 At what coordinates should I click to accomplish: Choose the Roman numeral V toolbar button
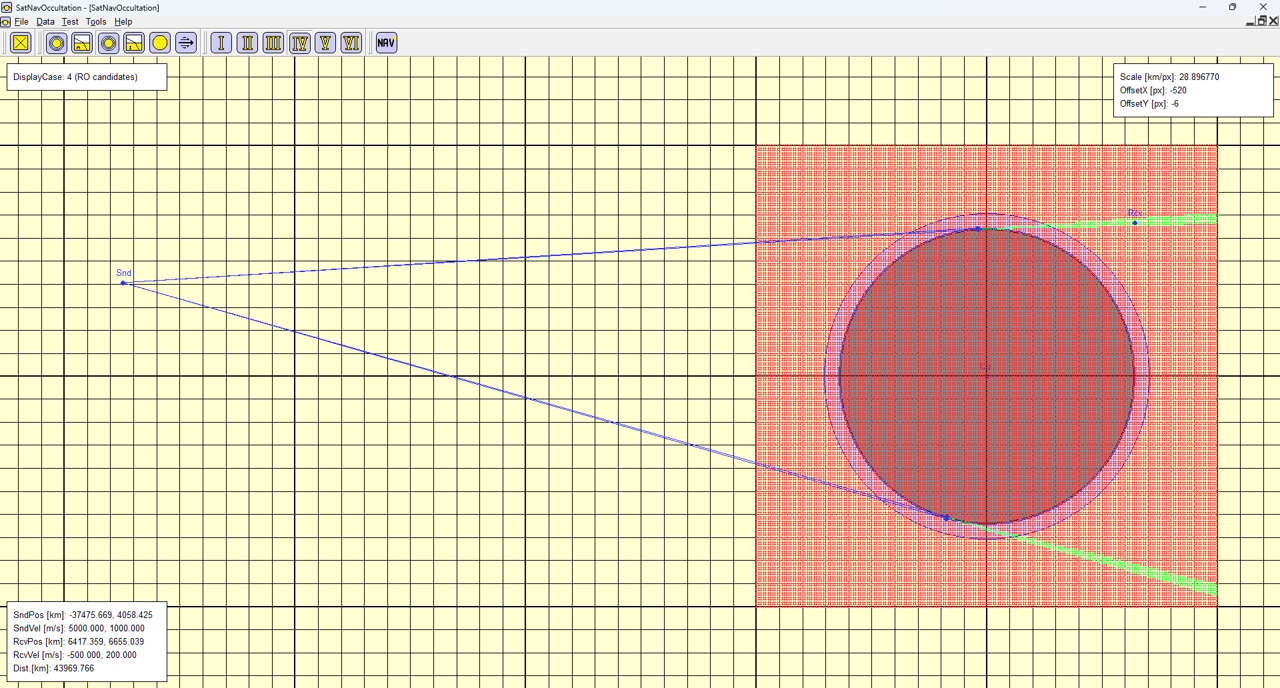click(325, 43)
